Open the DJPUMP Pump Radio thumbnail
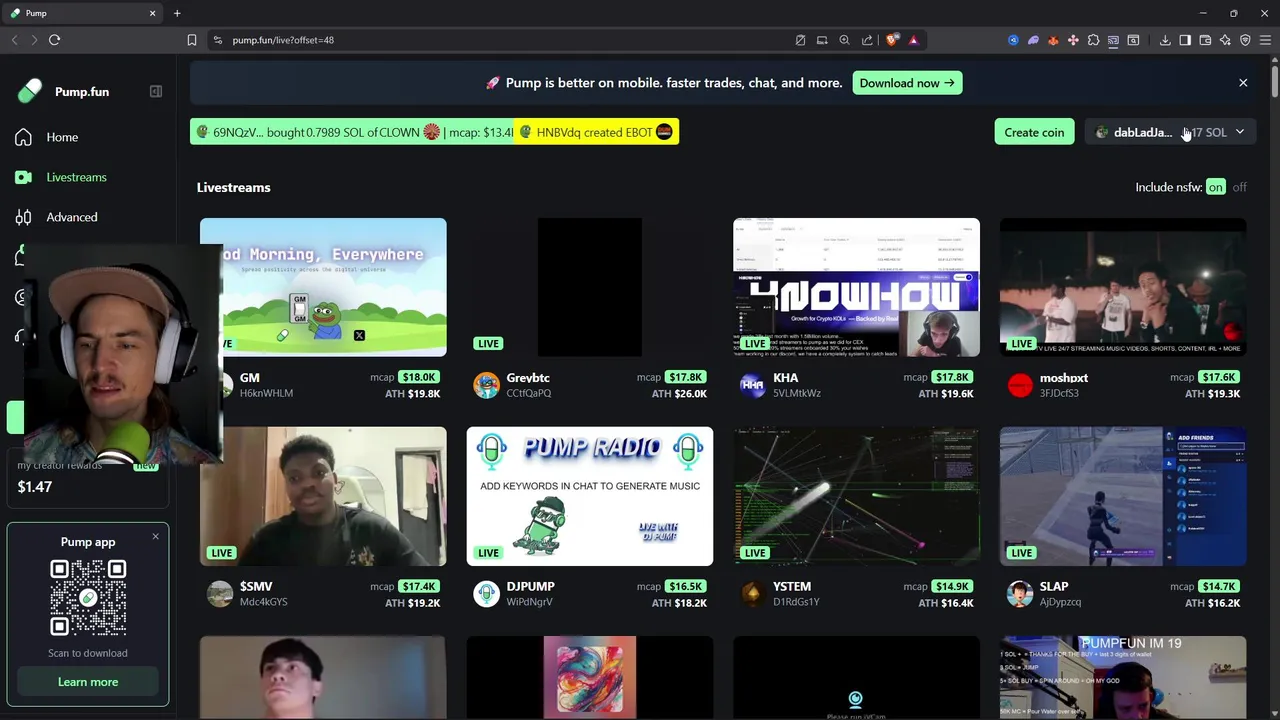1280x720 pixels. tap(590, 496)
